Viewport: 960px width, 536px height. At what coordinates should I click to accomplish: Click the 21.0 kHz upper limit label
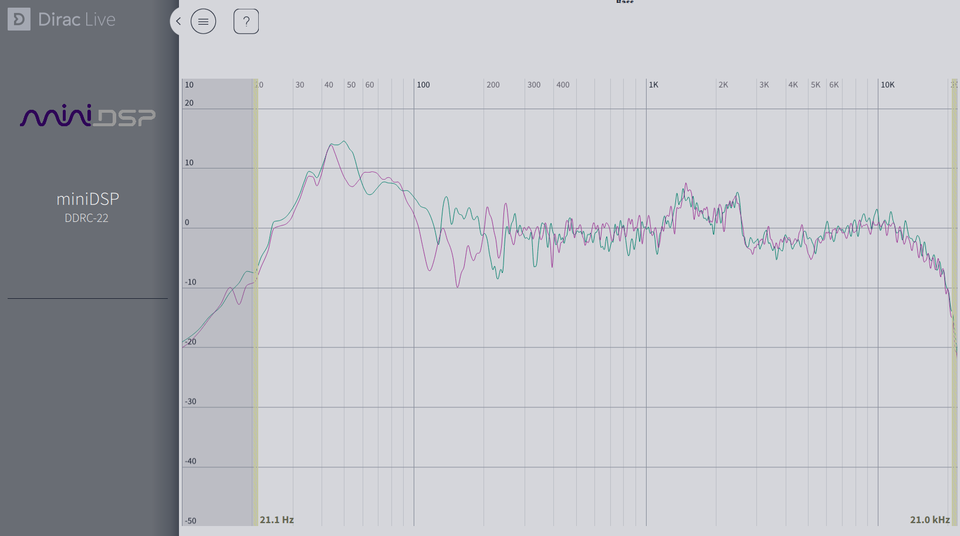coord(929,519)
